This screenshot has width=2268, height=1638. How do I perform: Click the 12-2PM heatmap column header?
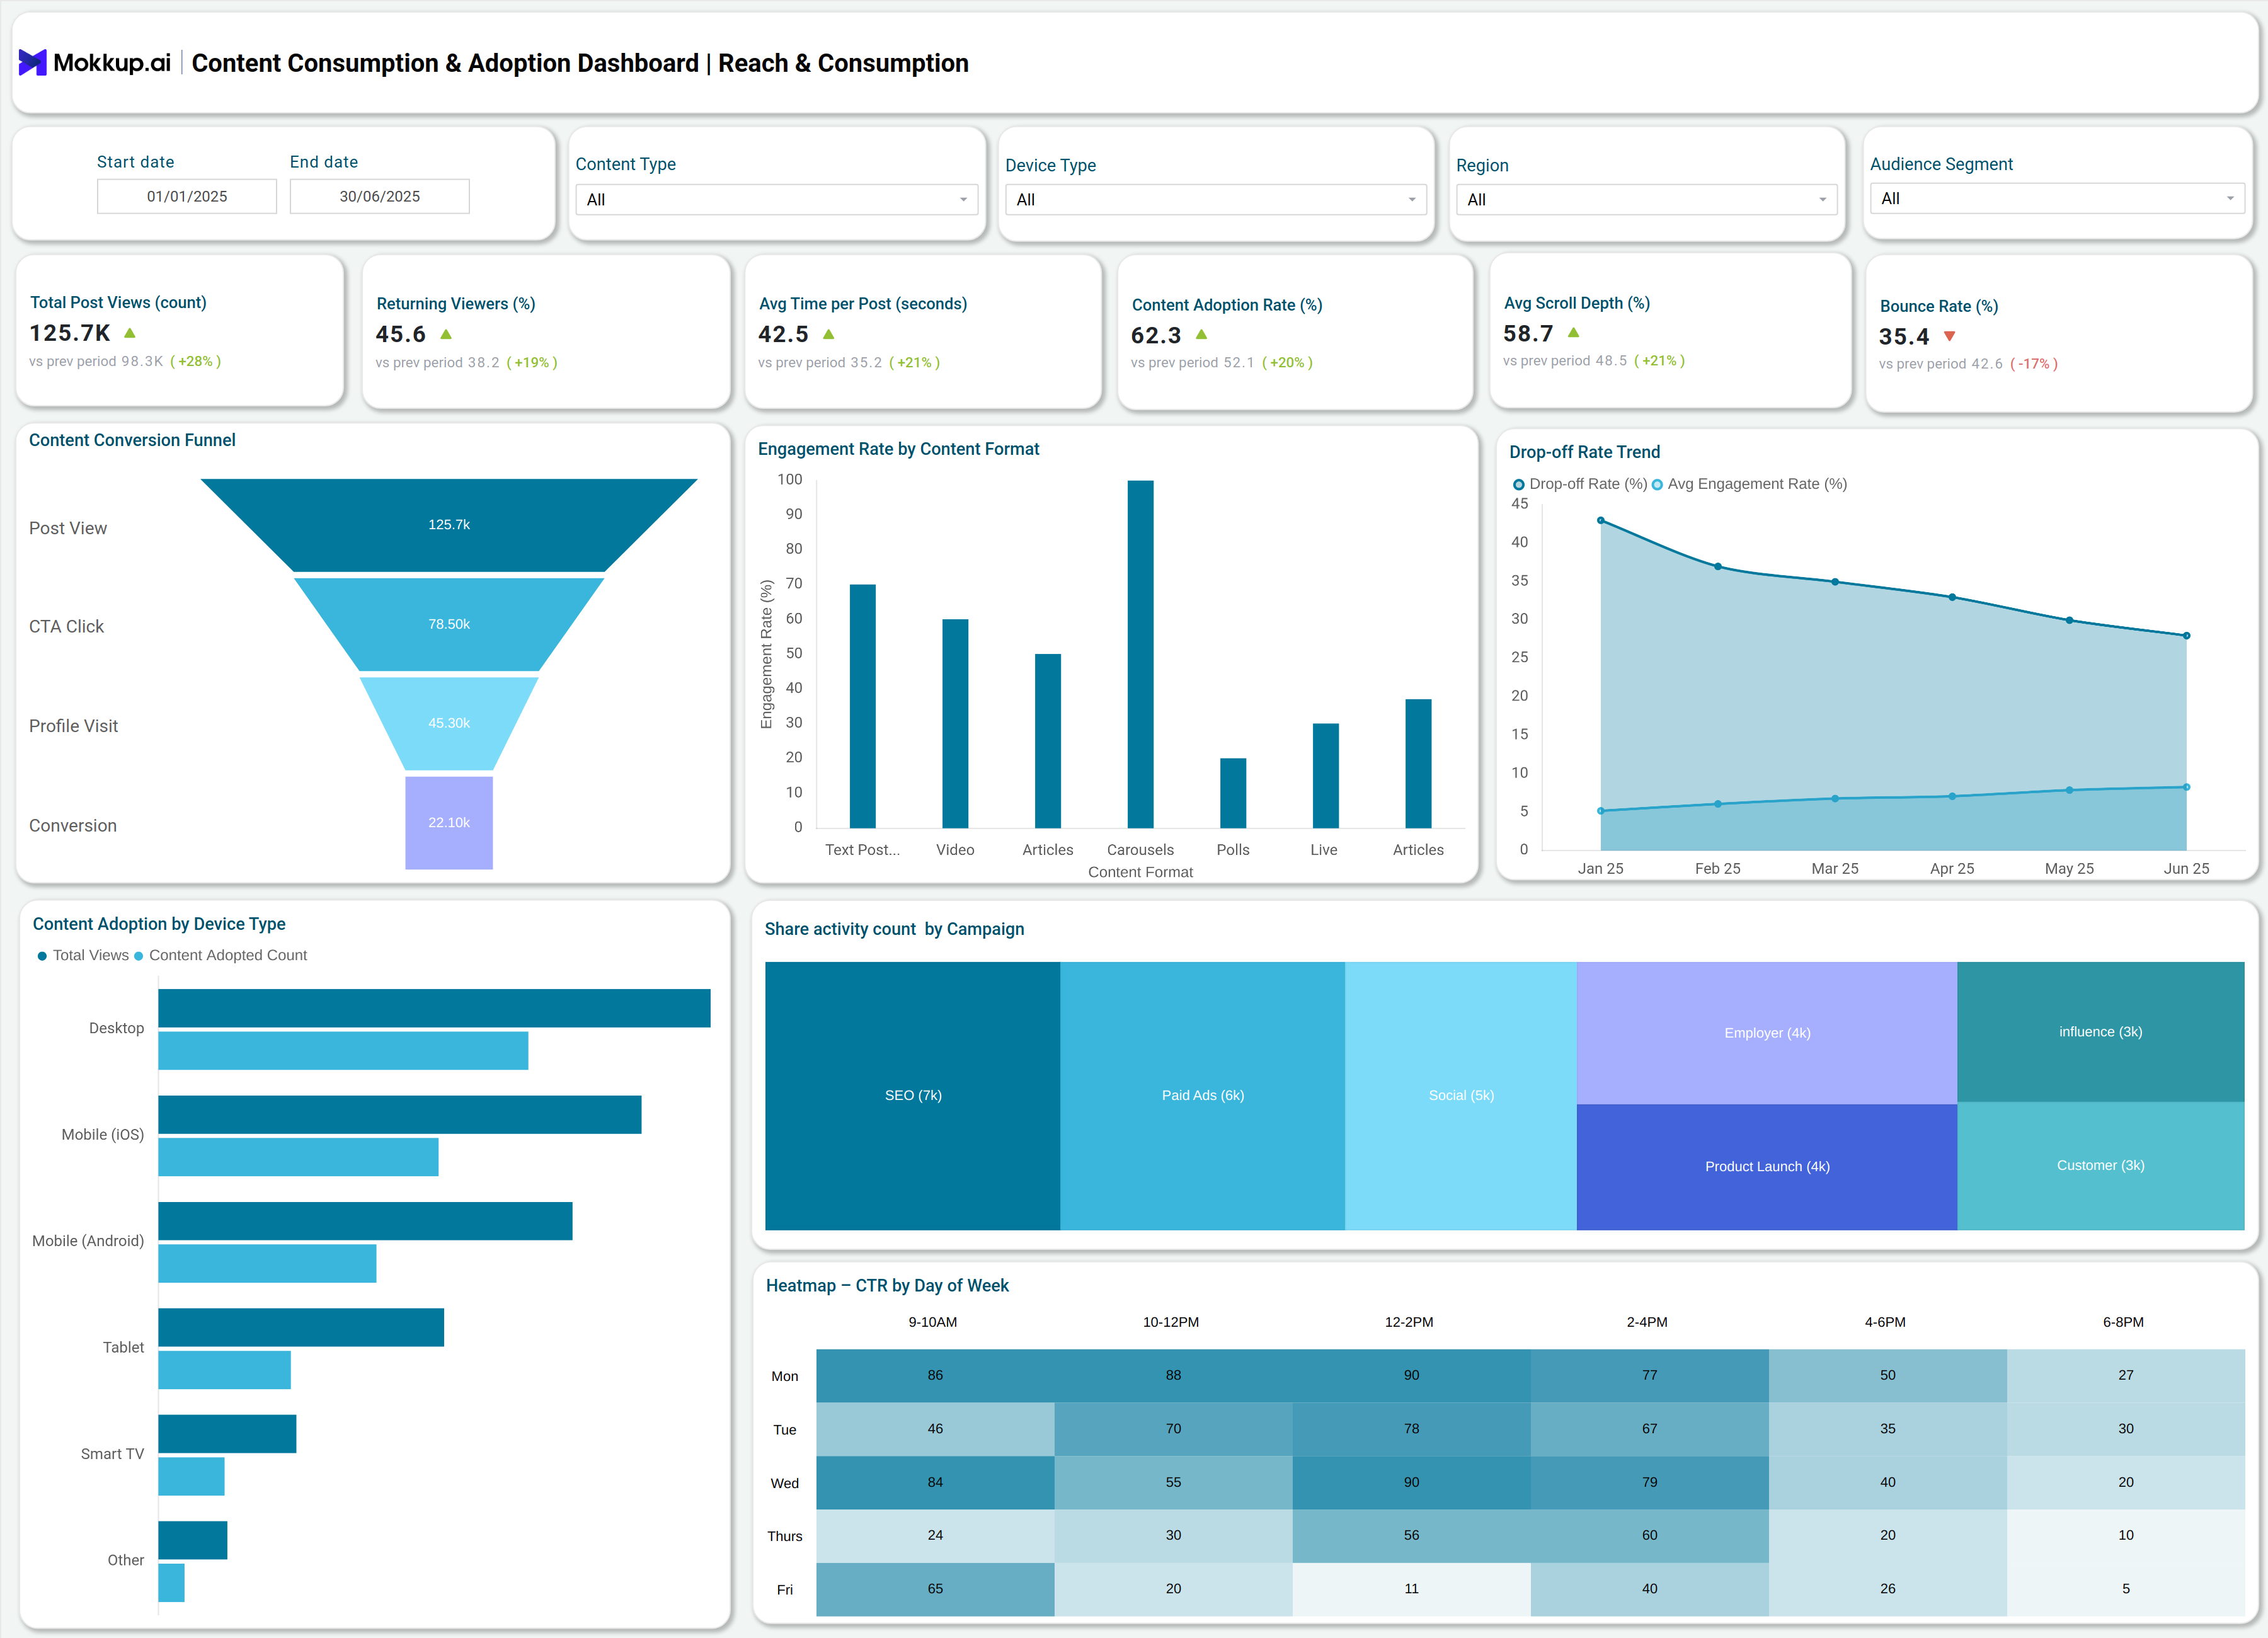click(1408, 1322)
